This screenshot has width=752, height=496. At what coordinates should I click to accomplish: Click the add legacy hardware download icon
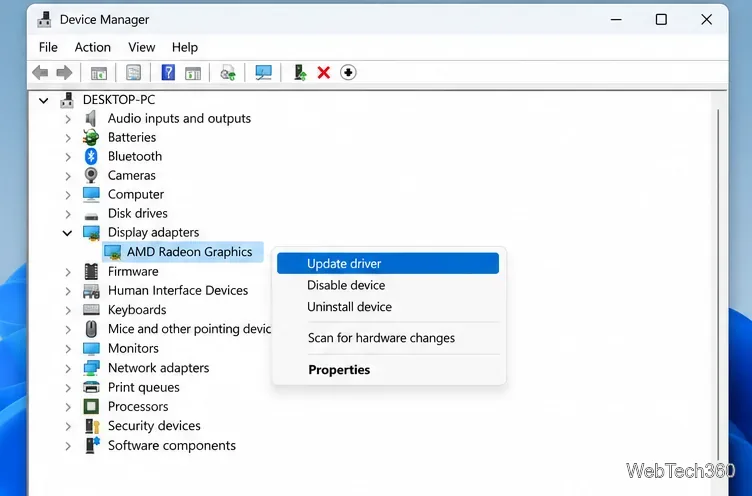click(348, 73)
